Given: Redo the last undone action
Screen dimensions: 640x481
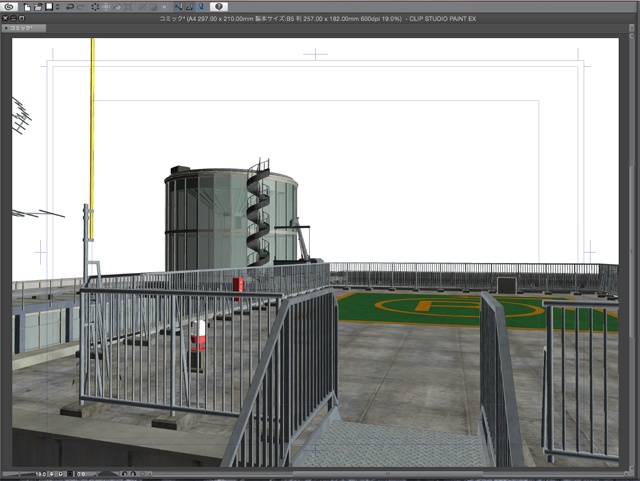Looking at the screenshot, I should pos(81,7).
